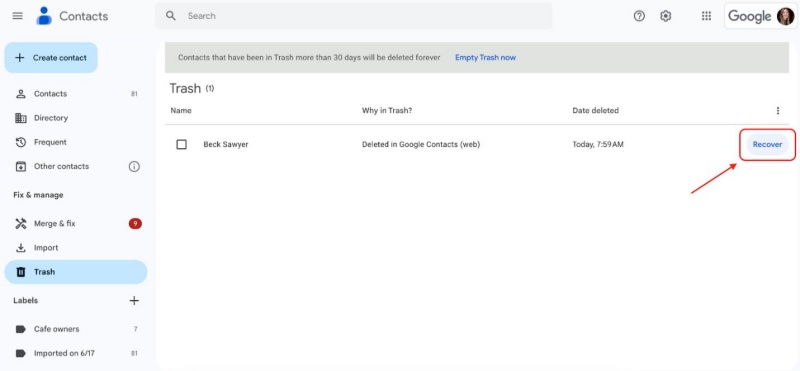Click the search magnifier icon
Viewport: 800px width, 371px height.
[x=171, y=16]
